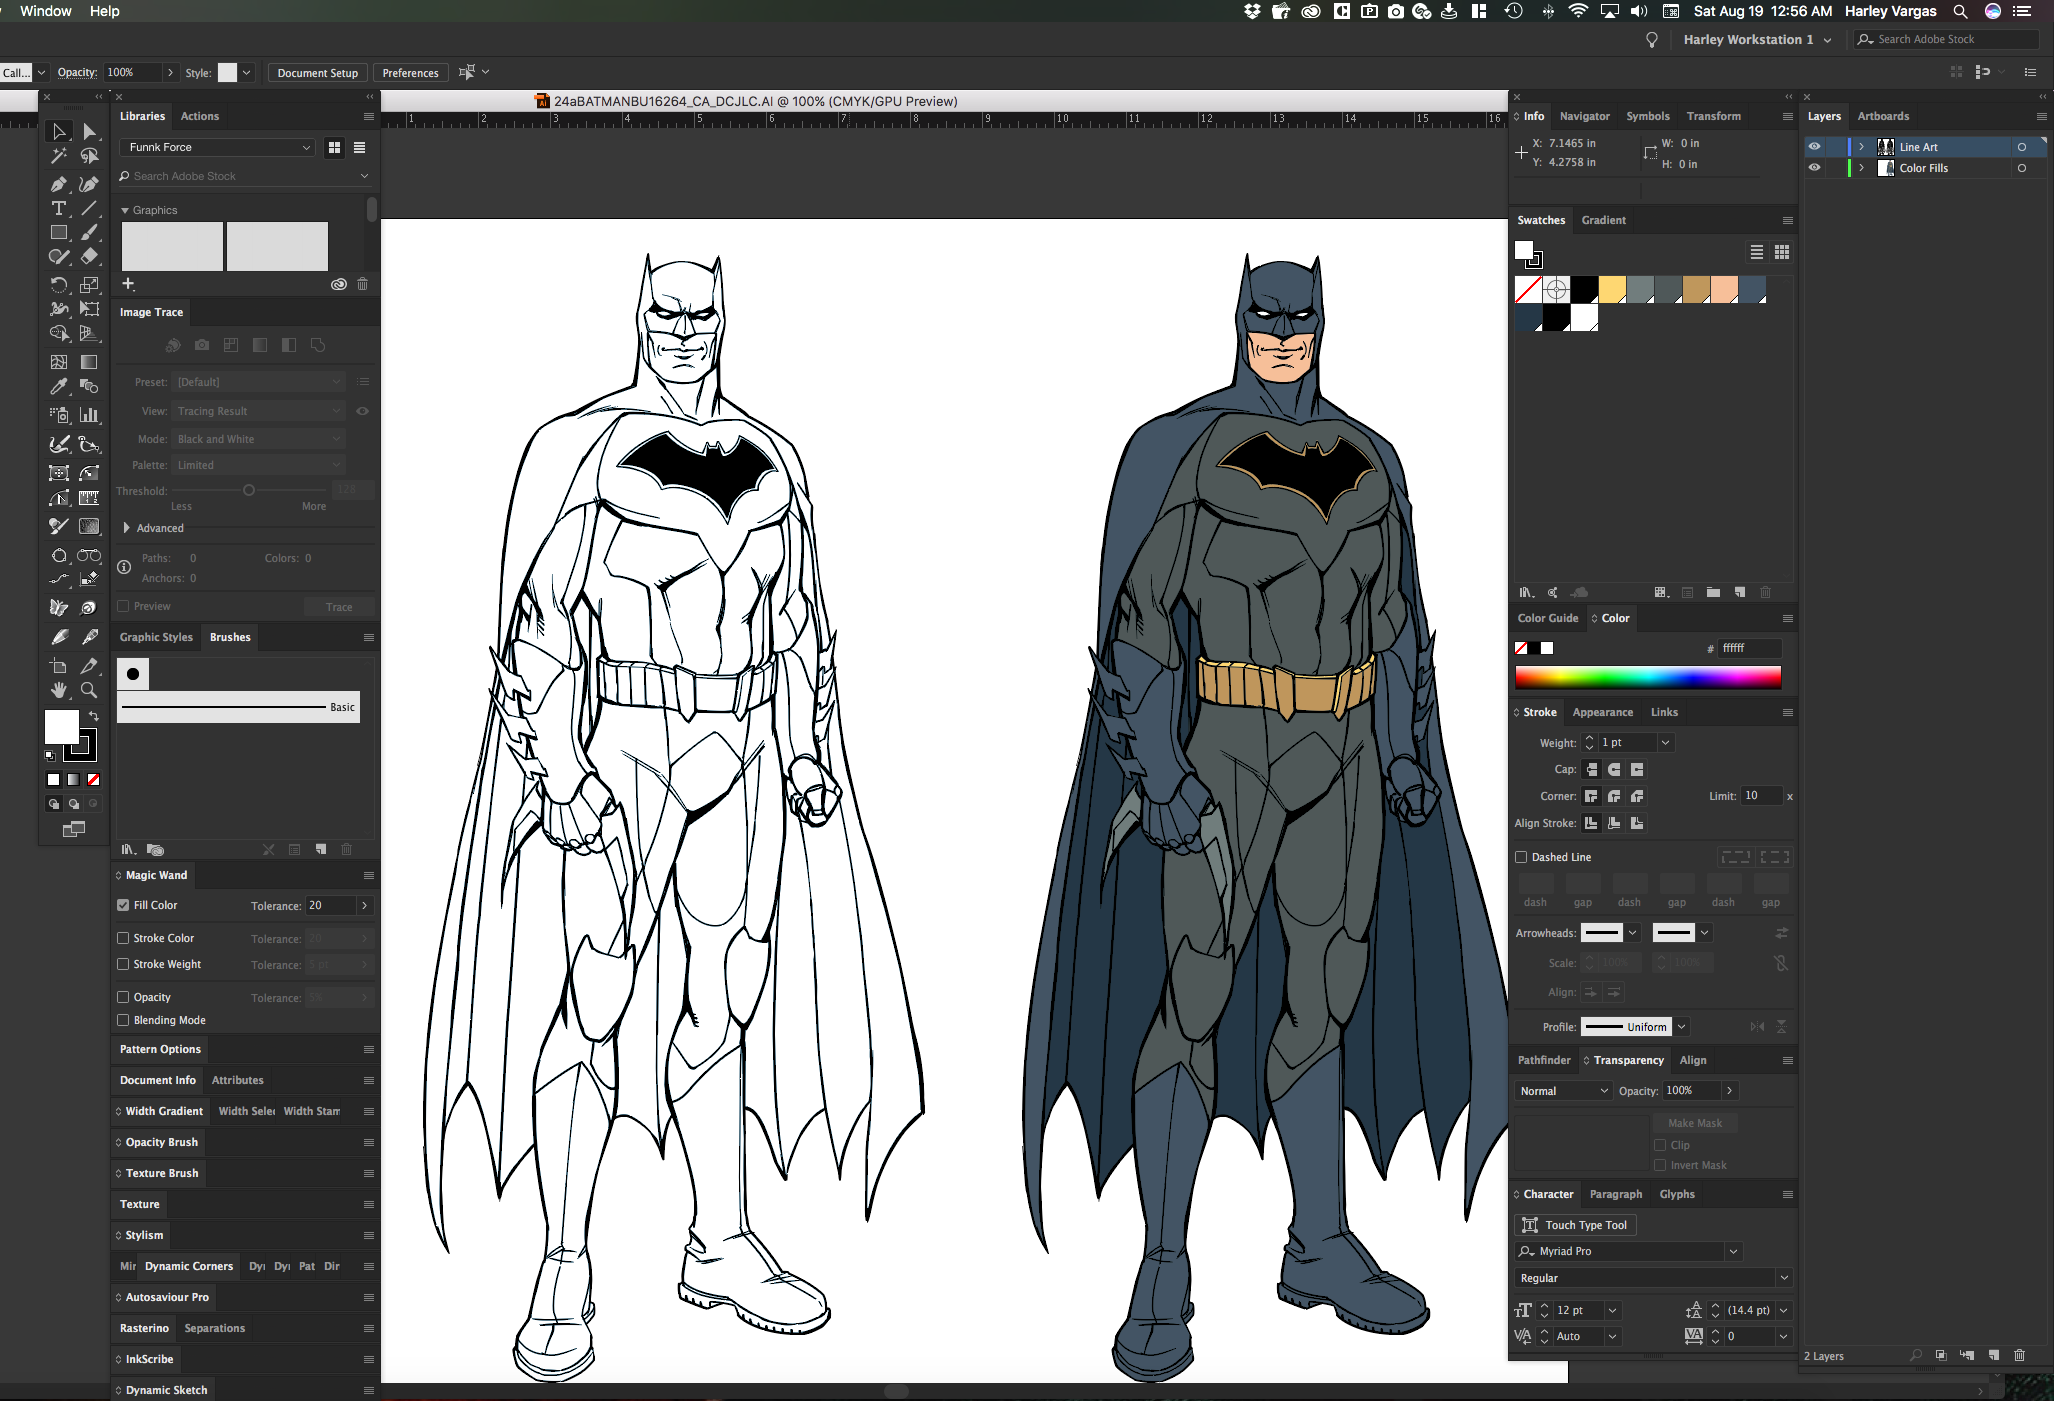Click the Eraser tool
The image size is (2054, 1401).
pos(89,257)
